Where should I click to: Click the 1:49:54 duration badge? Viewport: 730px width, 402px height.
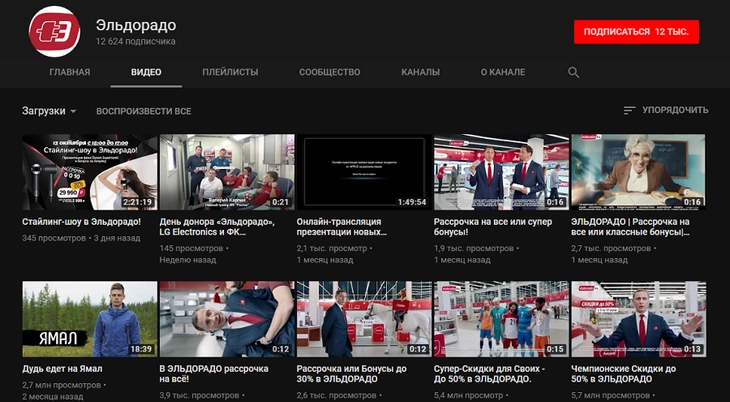tap(412, 202)
